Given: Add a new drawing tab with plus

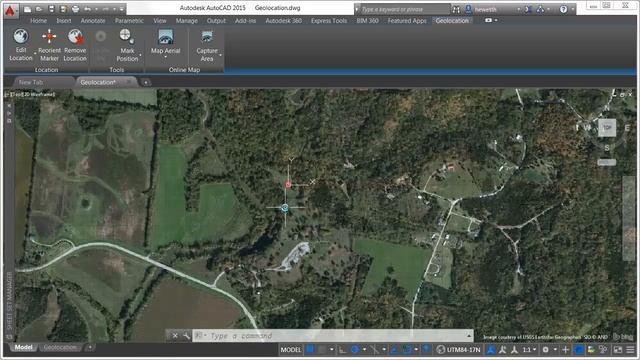Looking at the screenshot, I should tap(145, 82).
